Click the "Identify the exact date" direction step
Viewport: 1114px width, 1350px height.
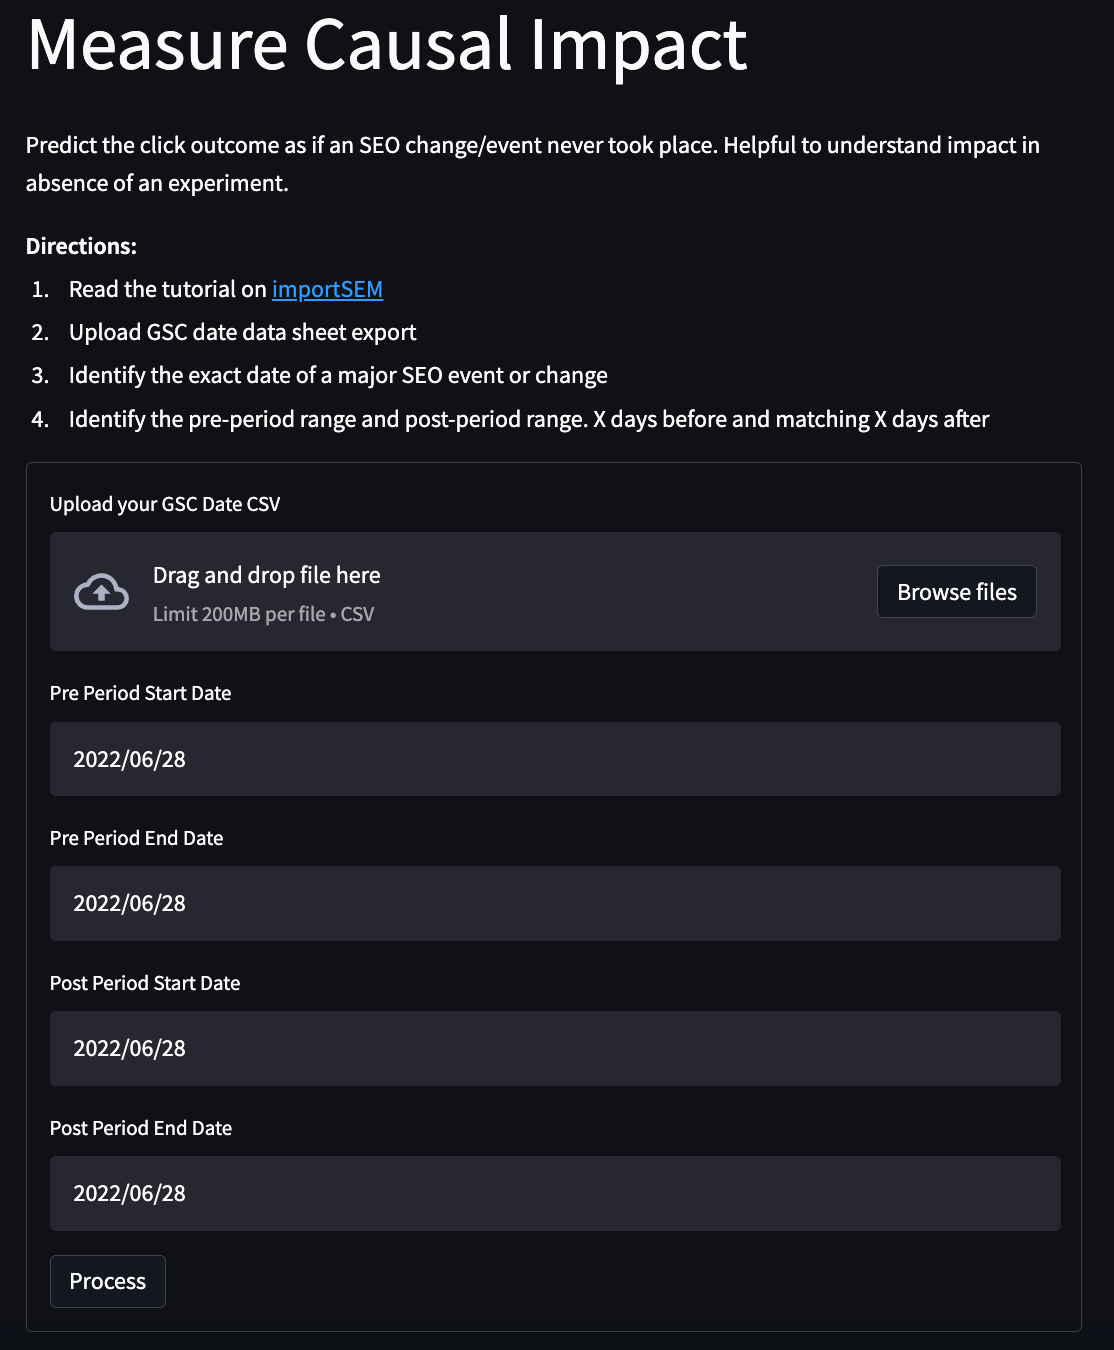(x=338, y=375)
